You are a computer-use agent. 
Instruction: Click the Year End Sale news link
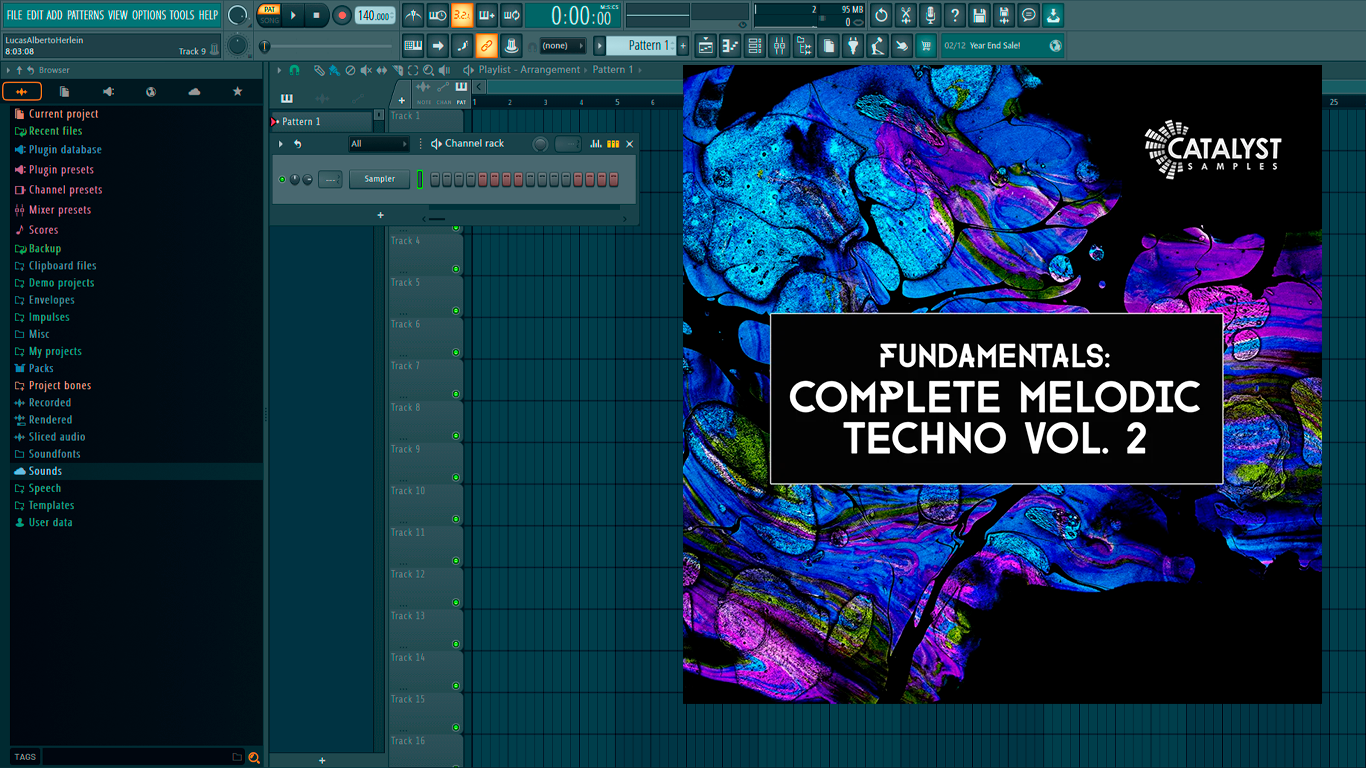point(1001,45)
